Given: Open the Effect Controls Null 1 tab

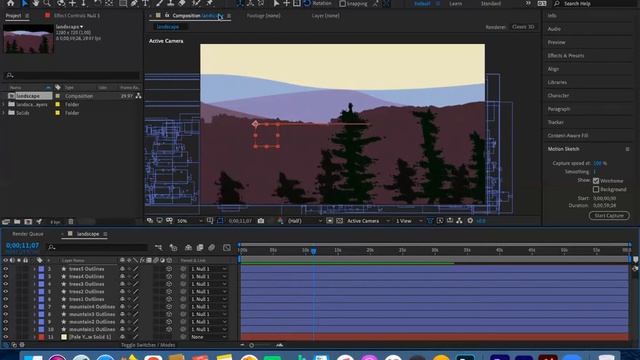Looking at the screenshot, I should [x=77, y=16].
